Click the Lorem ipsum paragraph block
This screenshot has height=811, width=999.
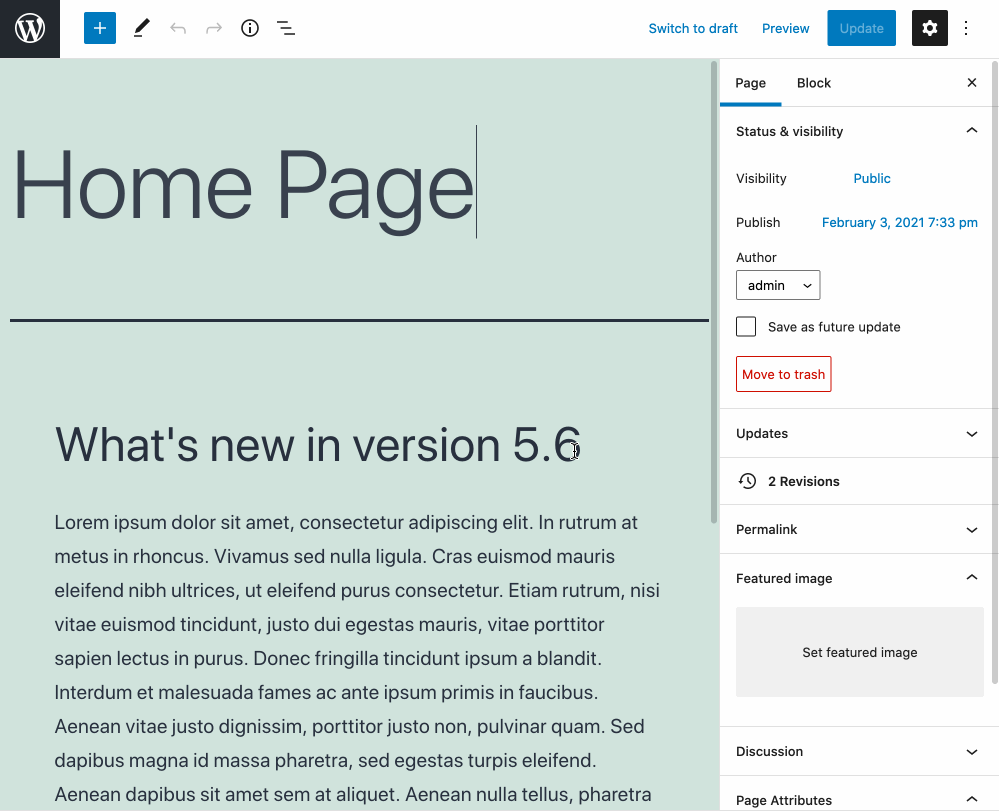[x=359, y=658]
